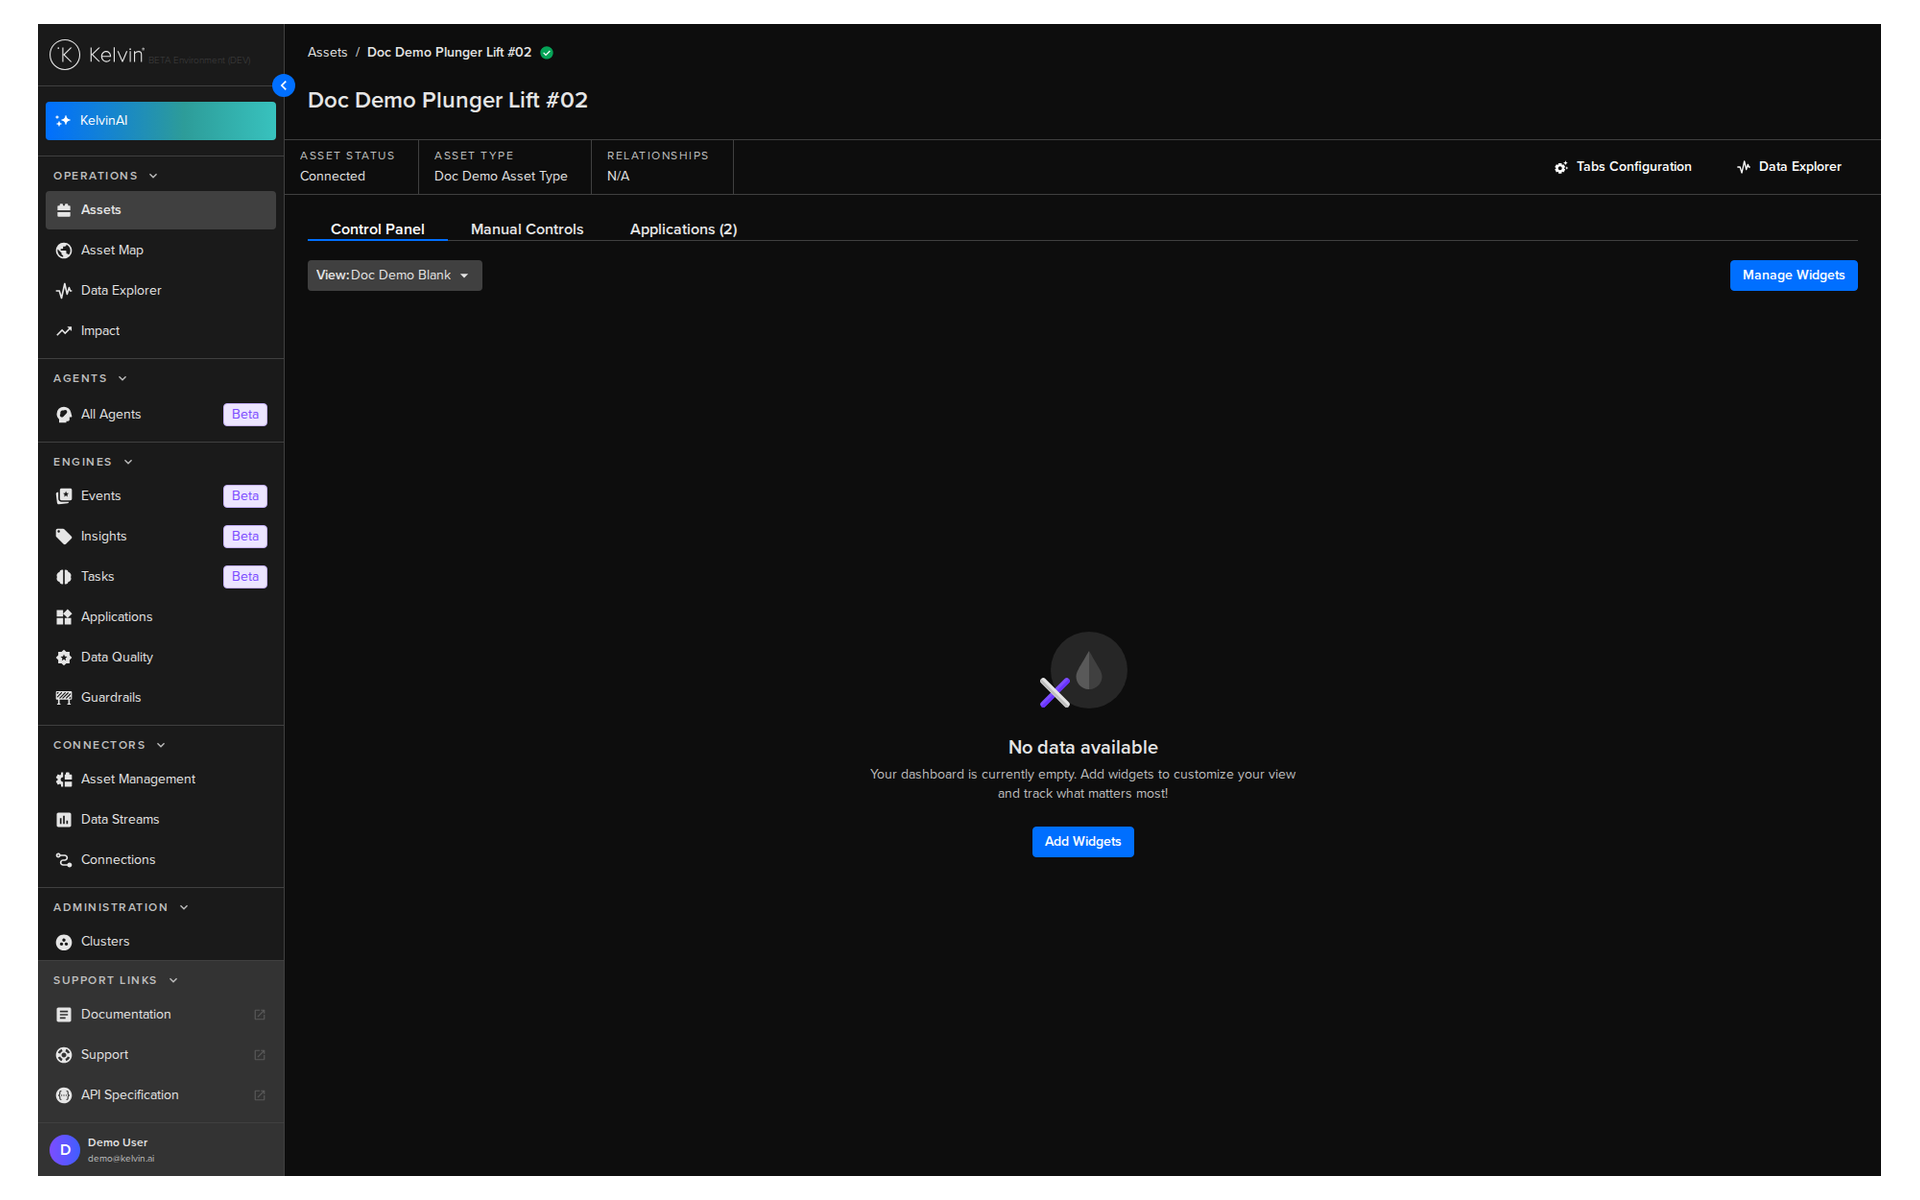Click the Events icon
Viewport: 1920px width, 1200px height.
64,496
